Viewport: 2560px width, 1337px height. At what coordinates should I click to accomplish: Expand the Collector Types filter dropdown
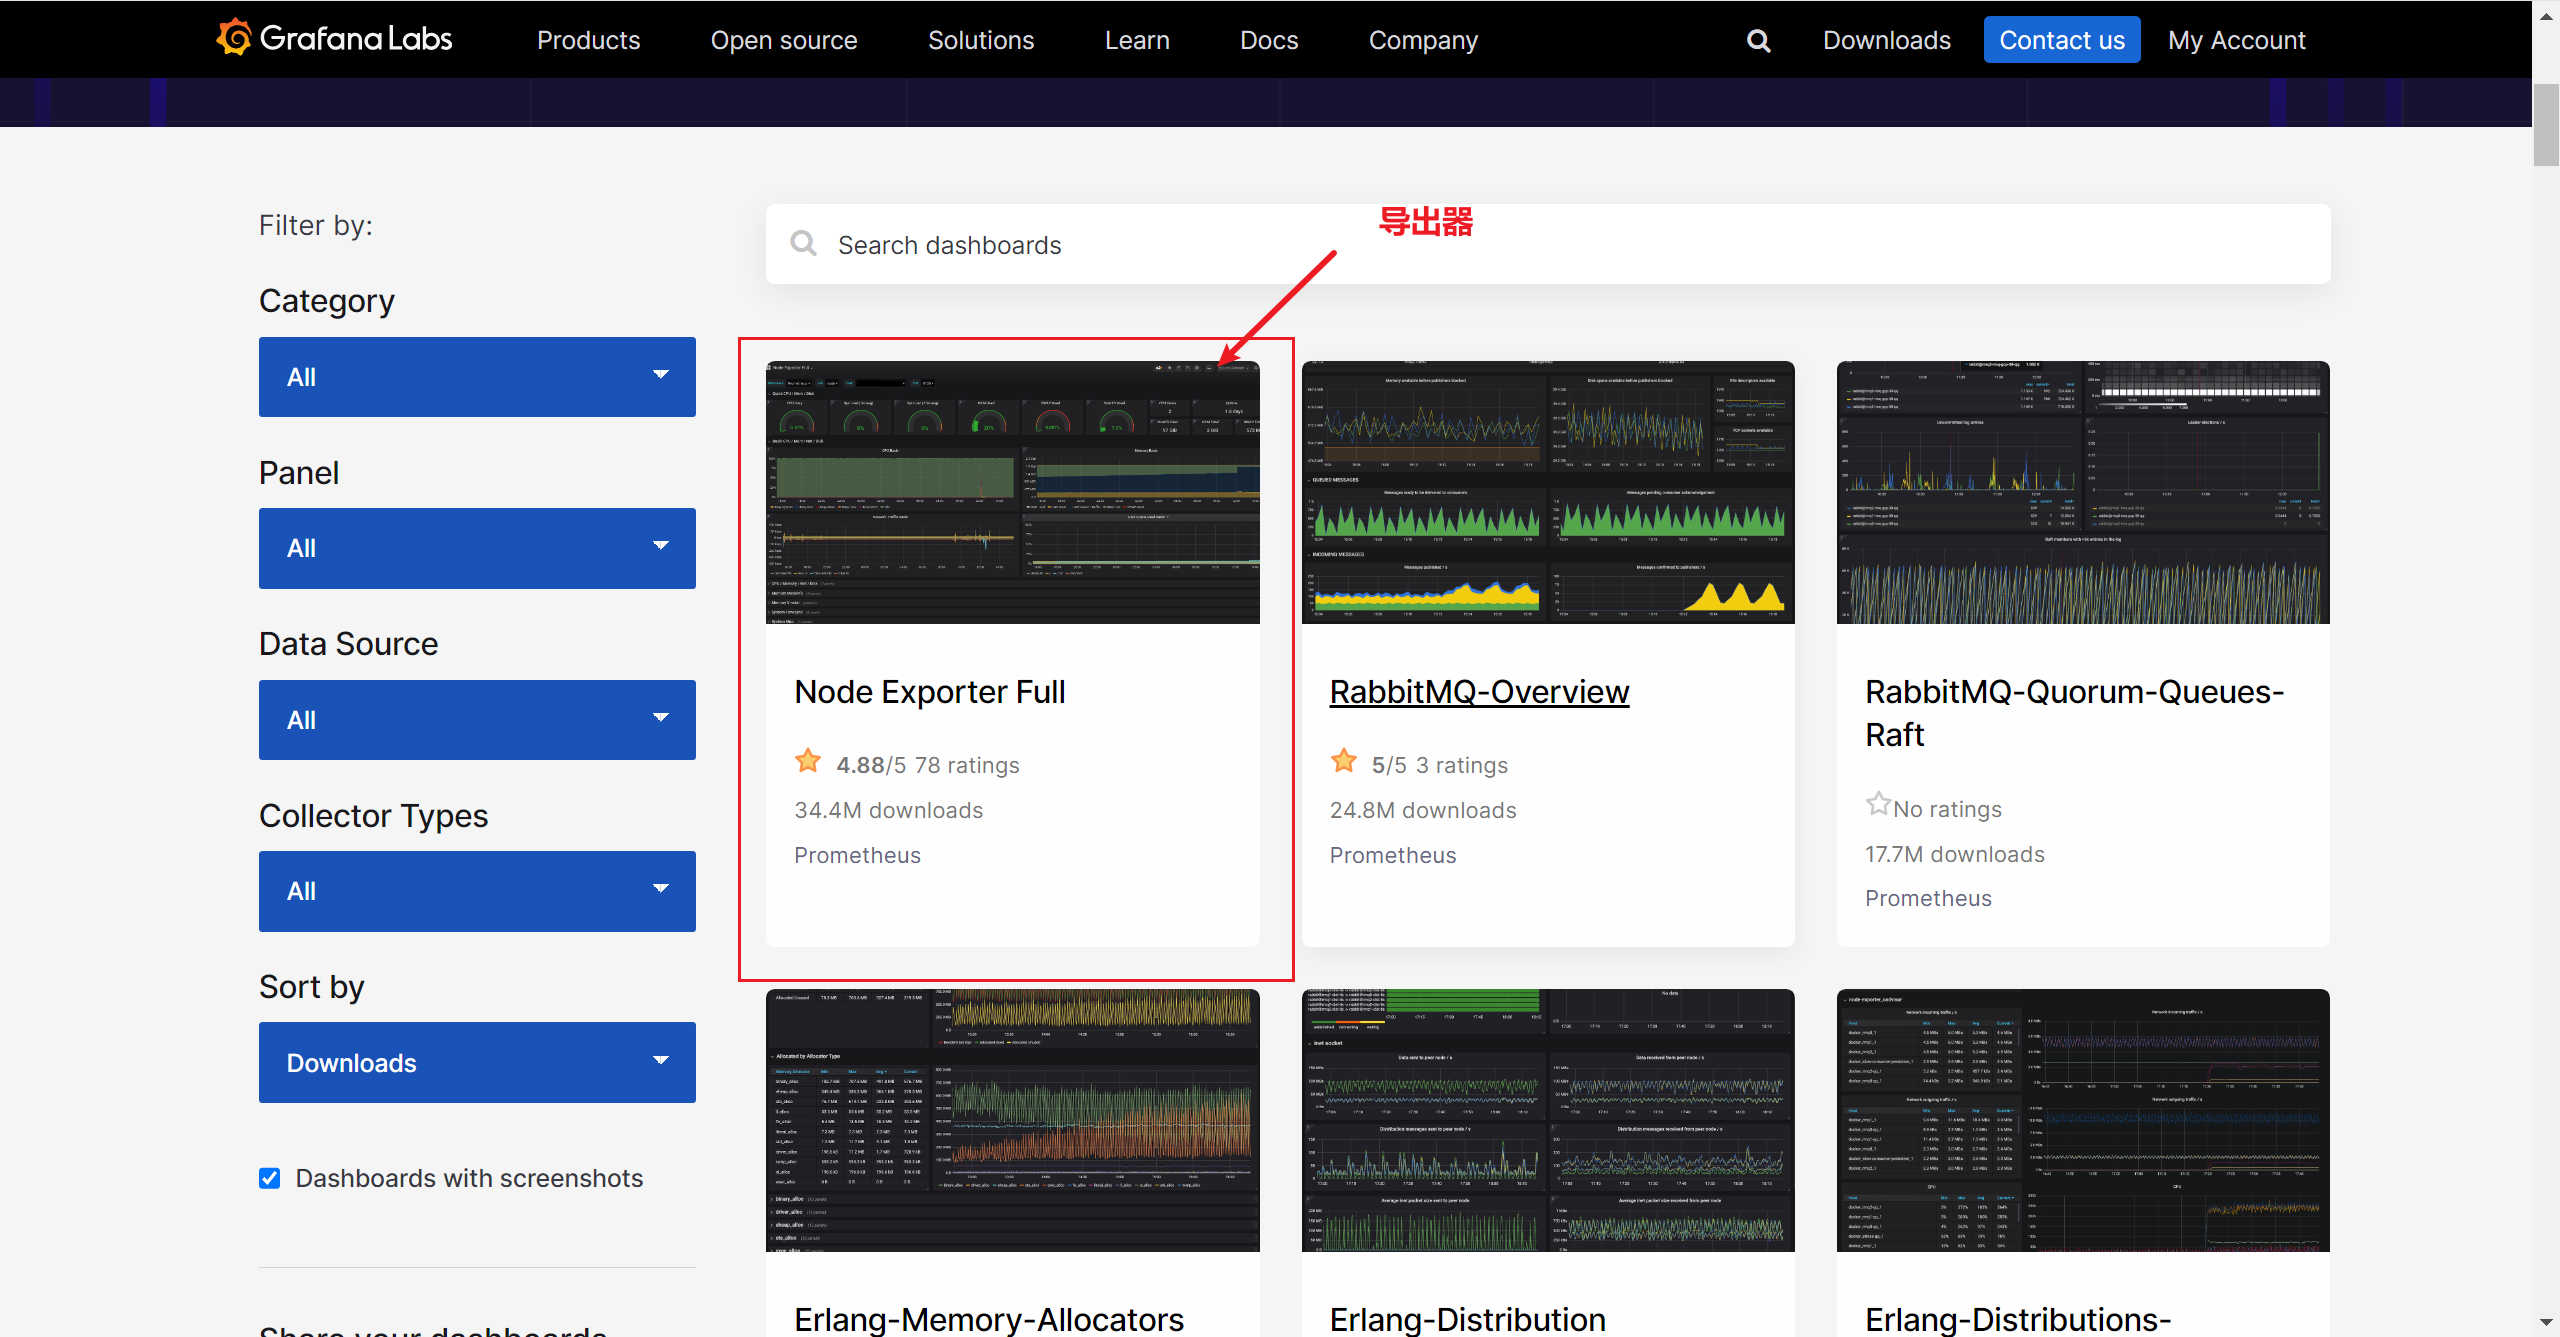click(x=477, y=891)
